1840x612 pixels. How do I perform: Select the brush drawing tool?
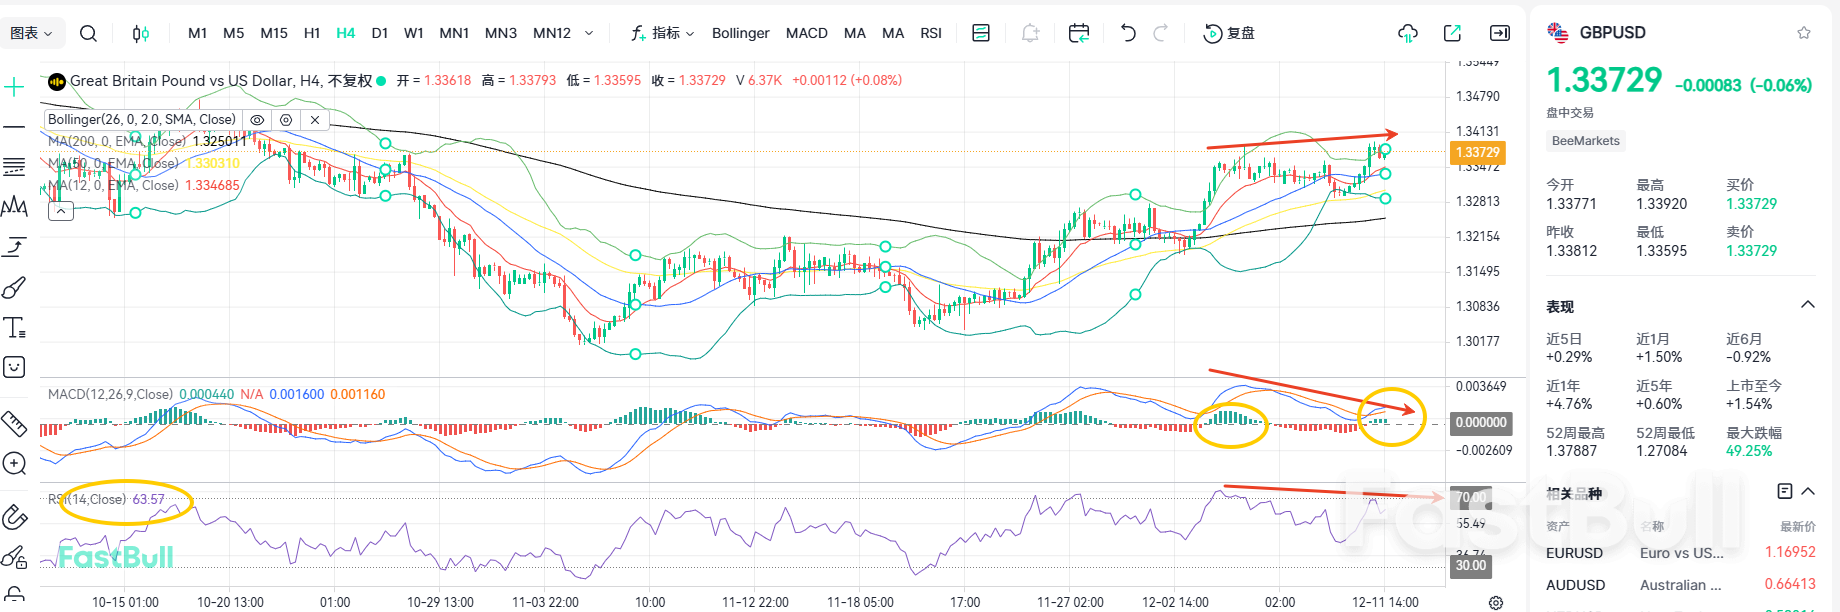pos(14,288)
